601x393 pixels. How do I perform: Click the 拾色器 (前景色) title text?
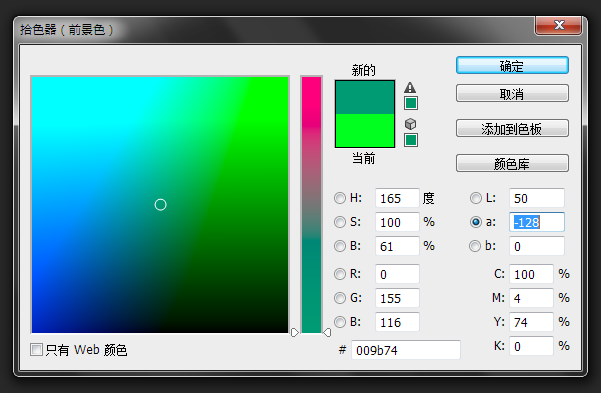coord(67,30)
